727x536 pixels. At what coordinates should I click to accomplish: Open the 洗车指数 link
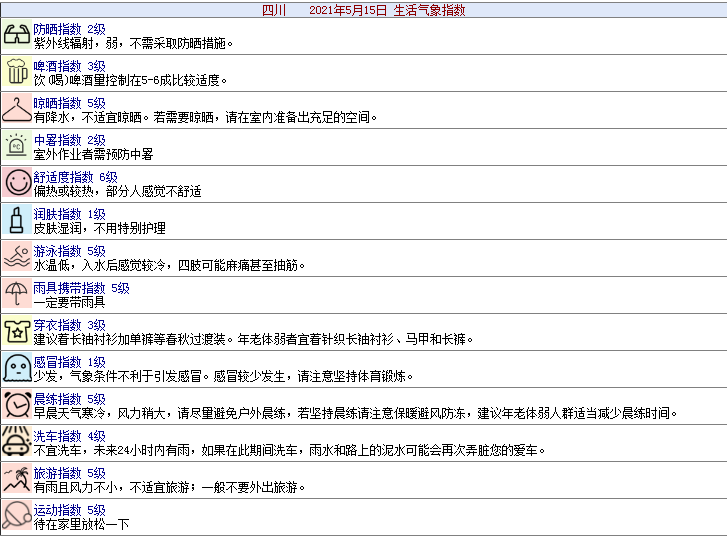point(58,436)
